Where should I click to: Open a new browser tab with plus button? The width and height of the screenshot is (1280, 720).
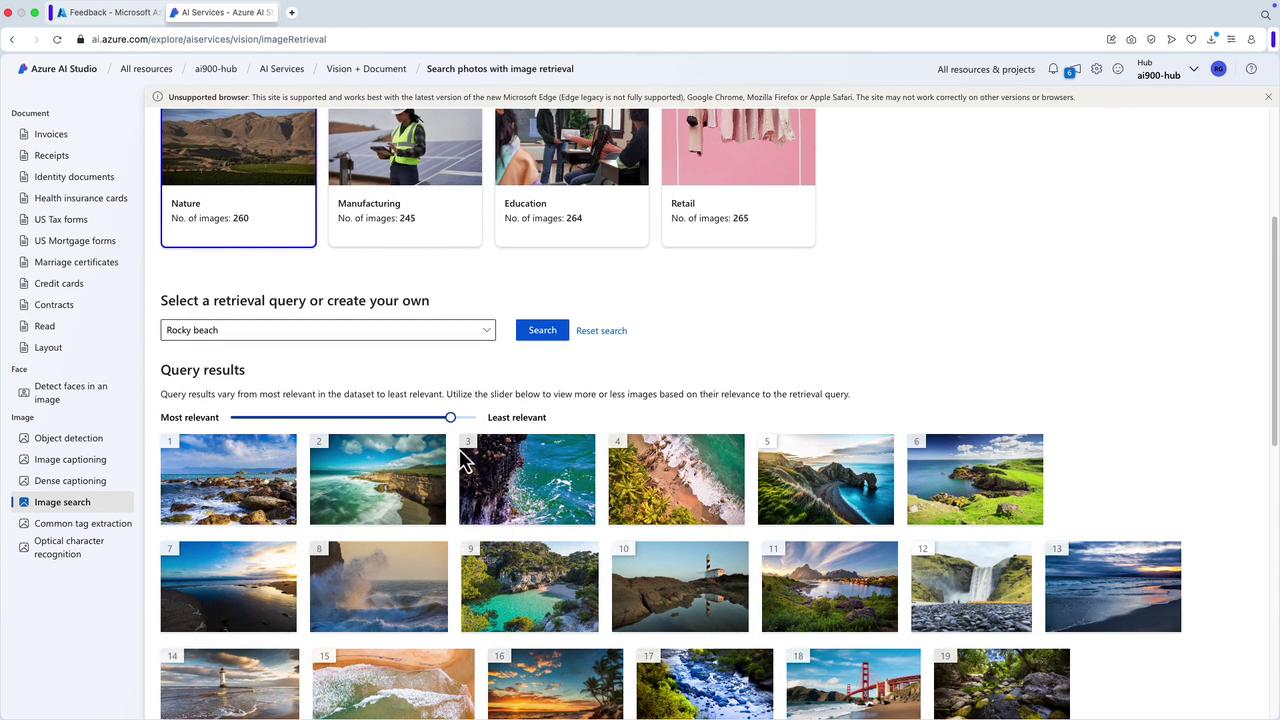pos(292,13)
